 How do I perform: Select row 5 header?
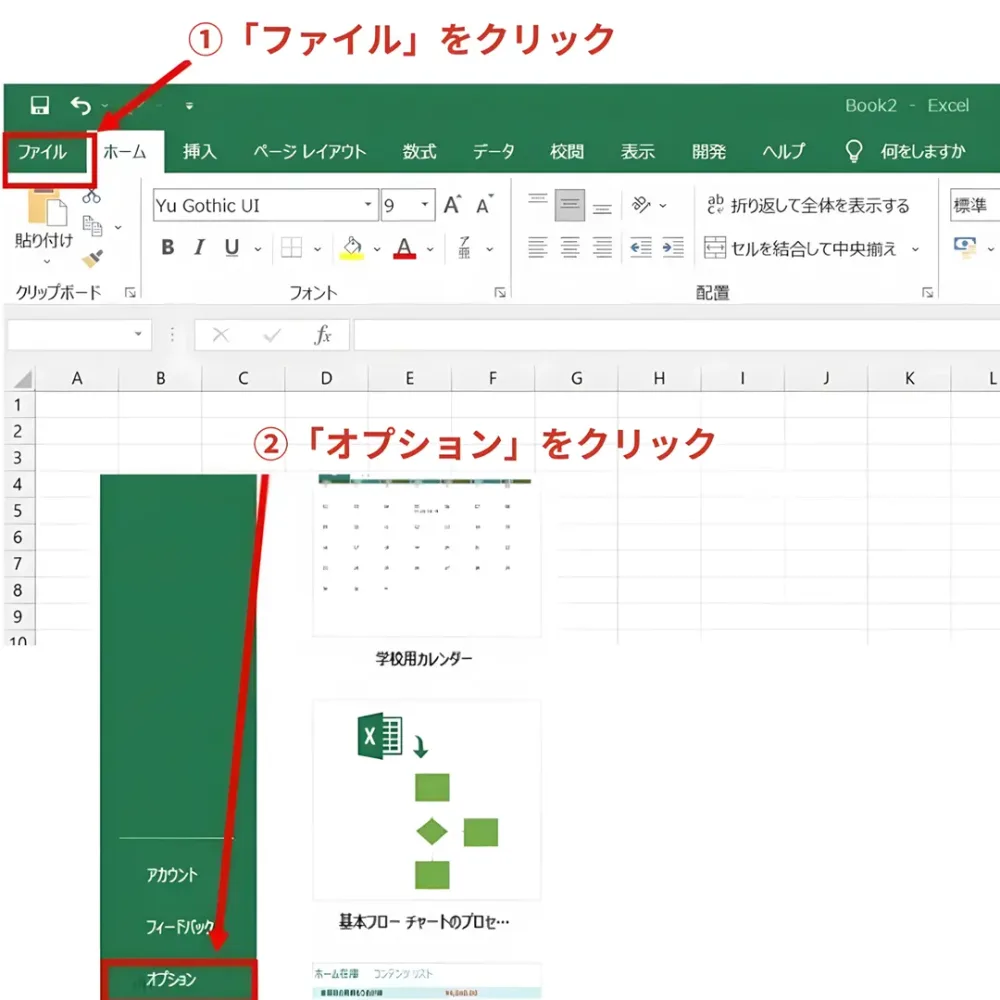(x=18, y=511)
